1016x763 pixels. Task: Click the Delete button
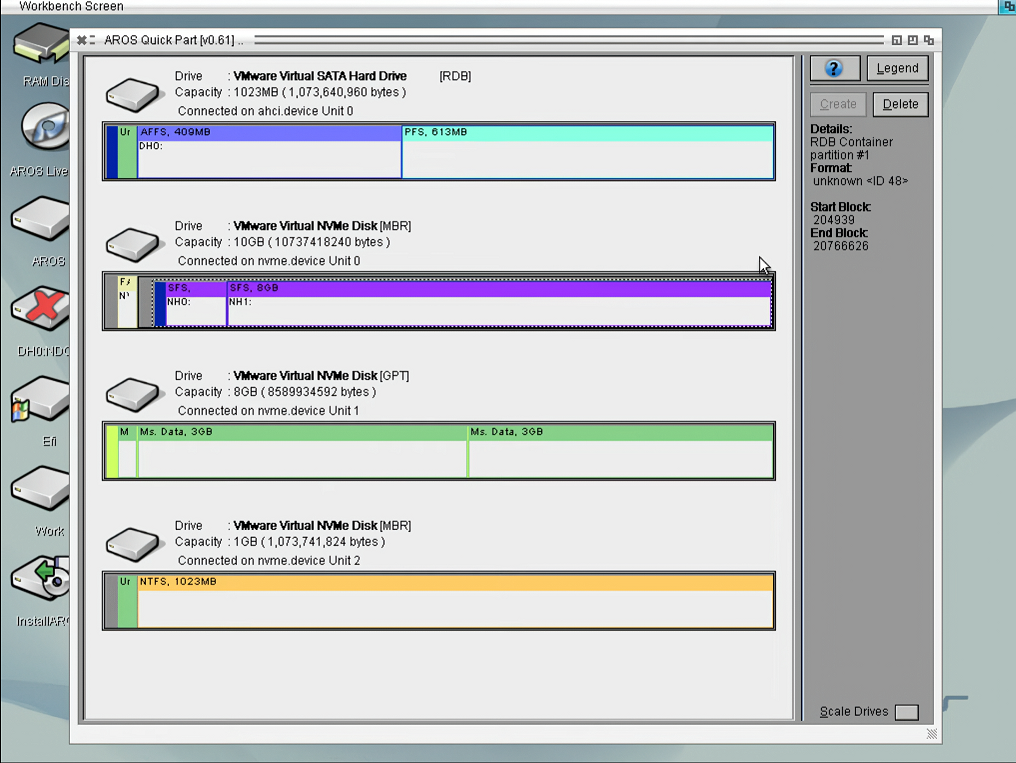coord(900,104)
